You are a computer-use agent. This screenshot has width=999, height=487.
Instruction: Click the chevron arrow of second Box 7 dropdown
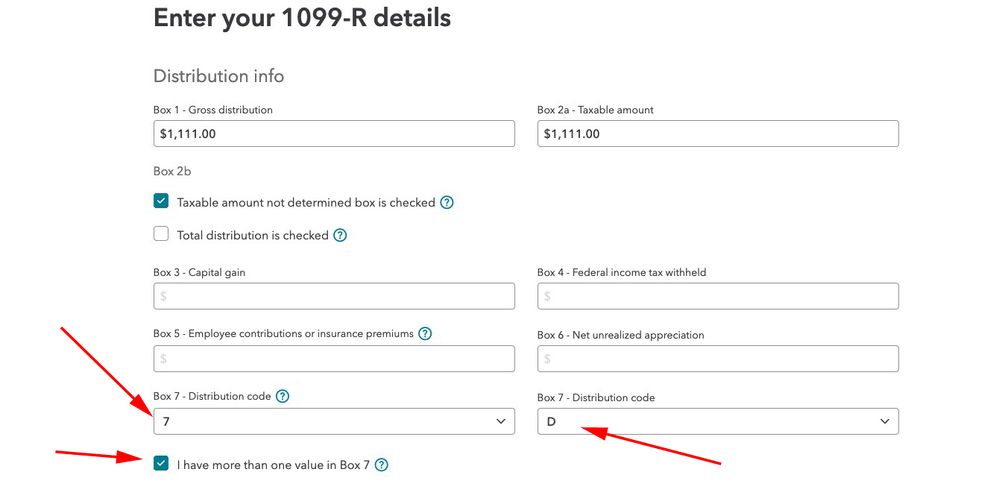[884, 422]
